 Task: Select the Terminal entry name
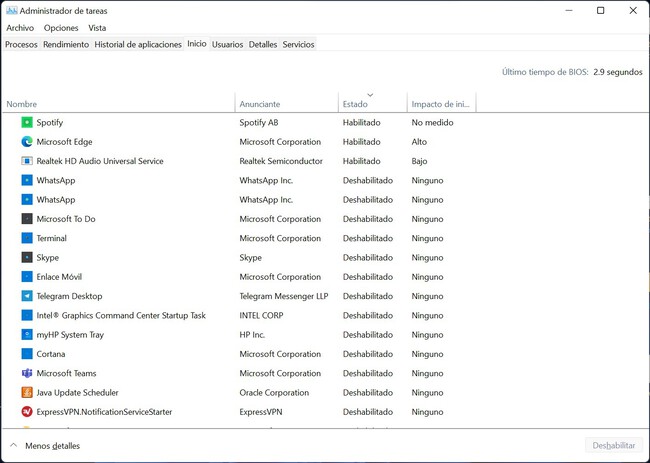pyautogui.click(x=51, y=238)
